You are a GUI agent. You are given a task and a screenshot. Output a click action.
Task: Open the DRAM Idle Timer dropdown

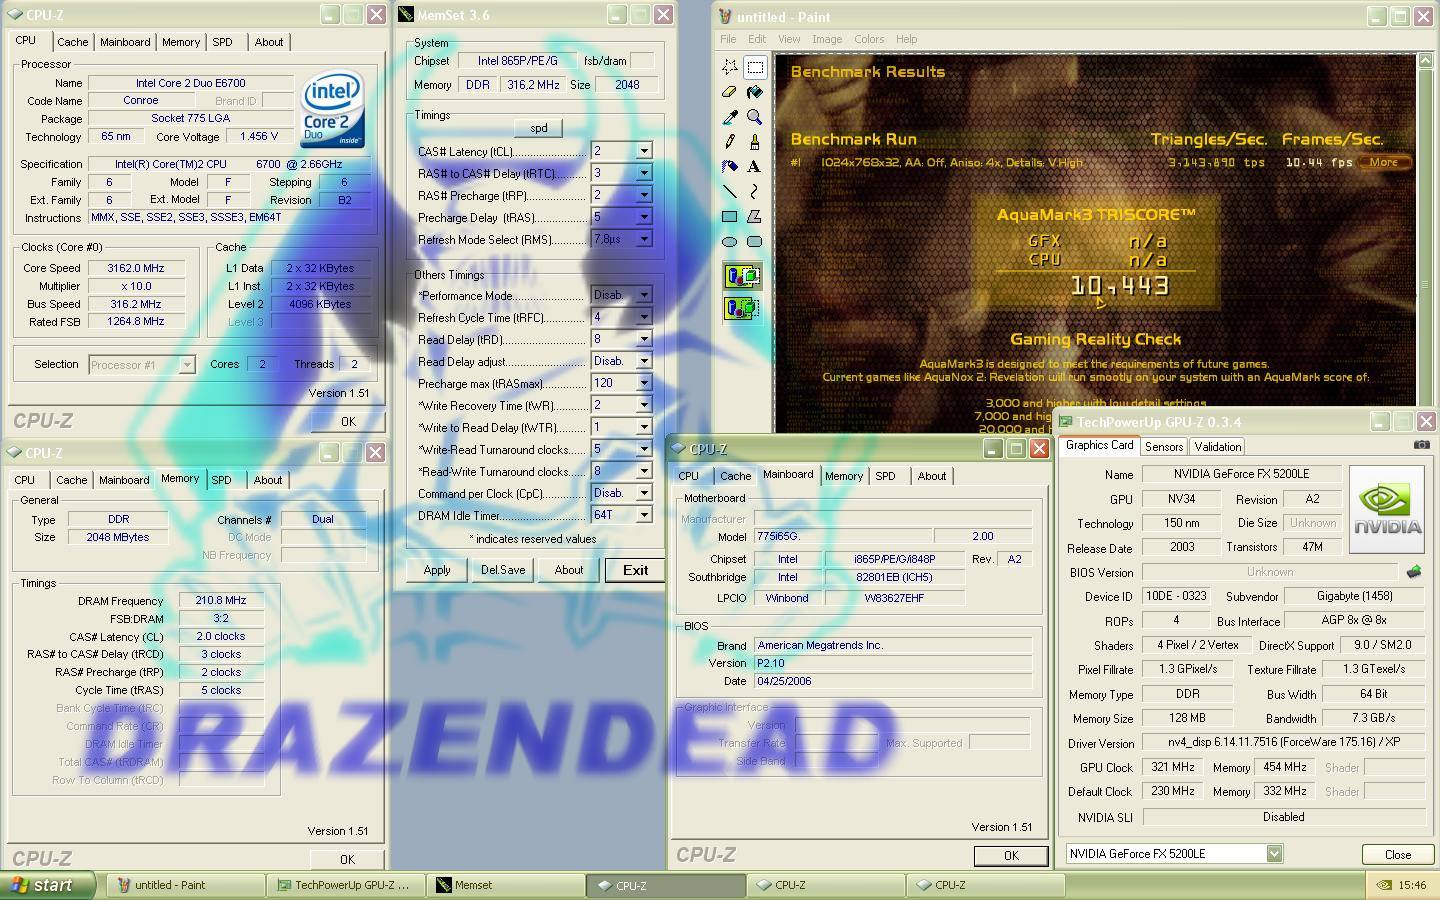(644, 515)
